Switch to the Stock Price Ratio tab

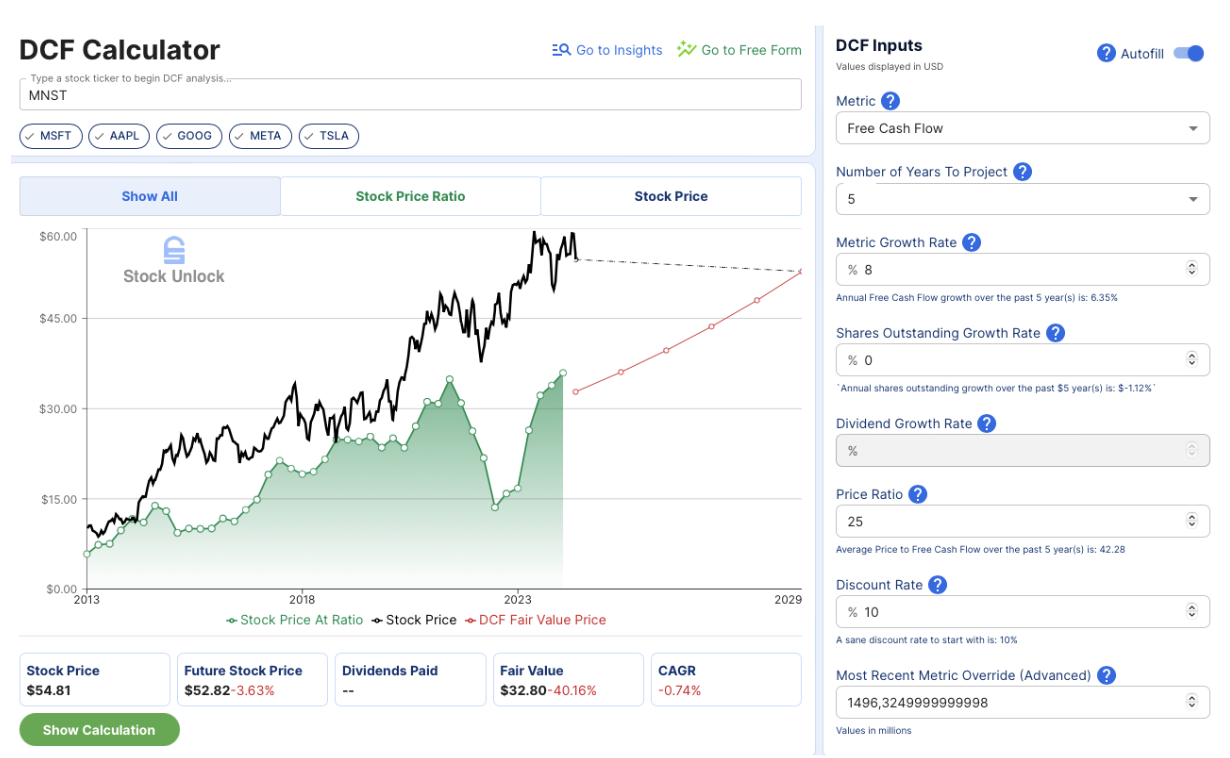tap(410, 196)
